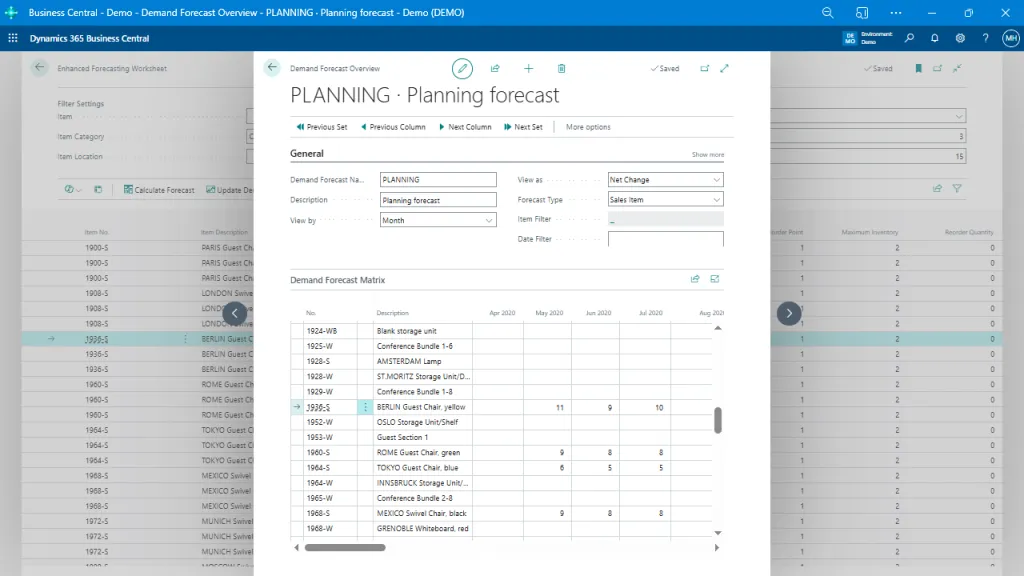Open the Demand Forecast Matrix in Excel

coord(714,280)
